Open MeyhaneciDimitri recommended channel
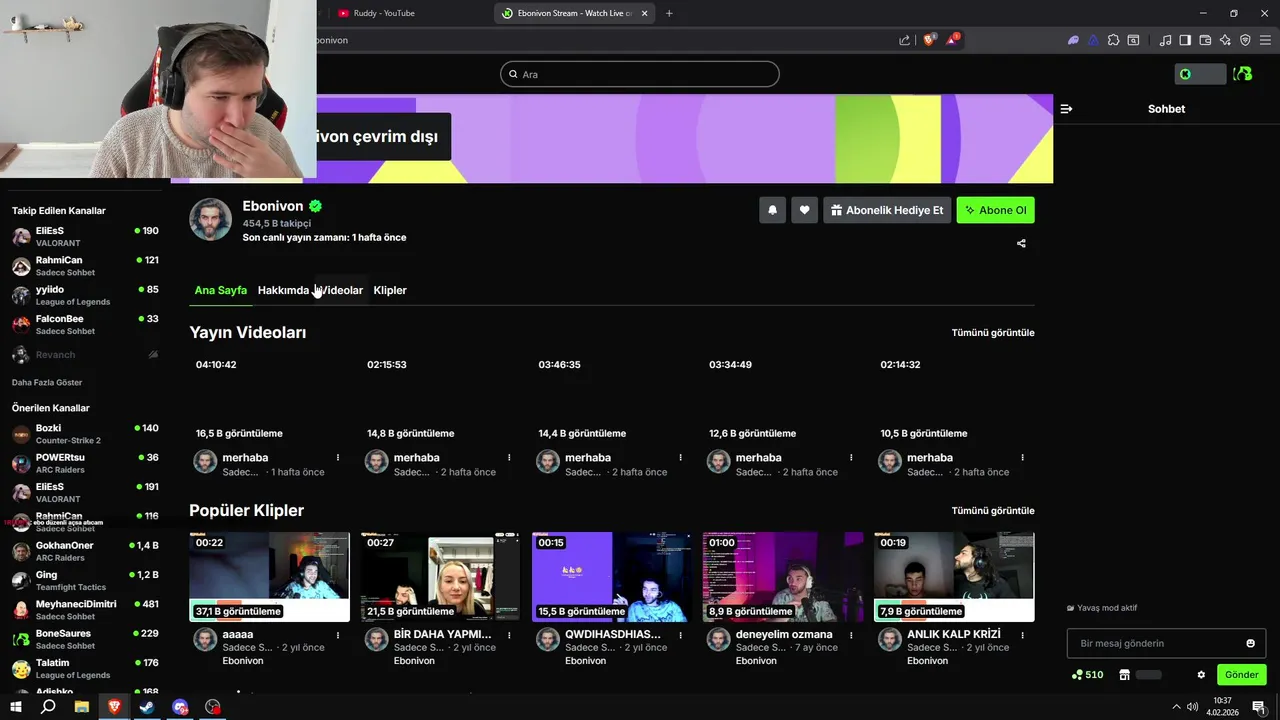The image size is (1280, 720). [x=85, y=610]
